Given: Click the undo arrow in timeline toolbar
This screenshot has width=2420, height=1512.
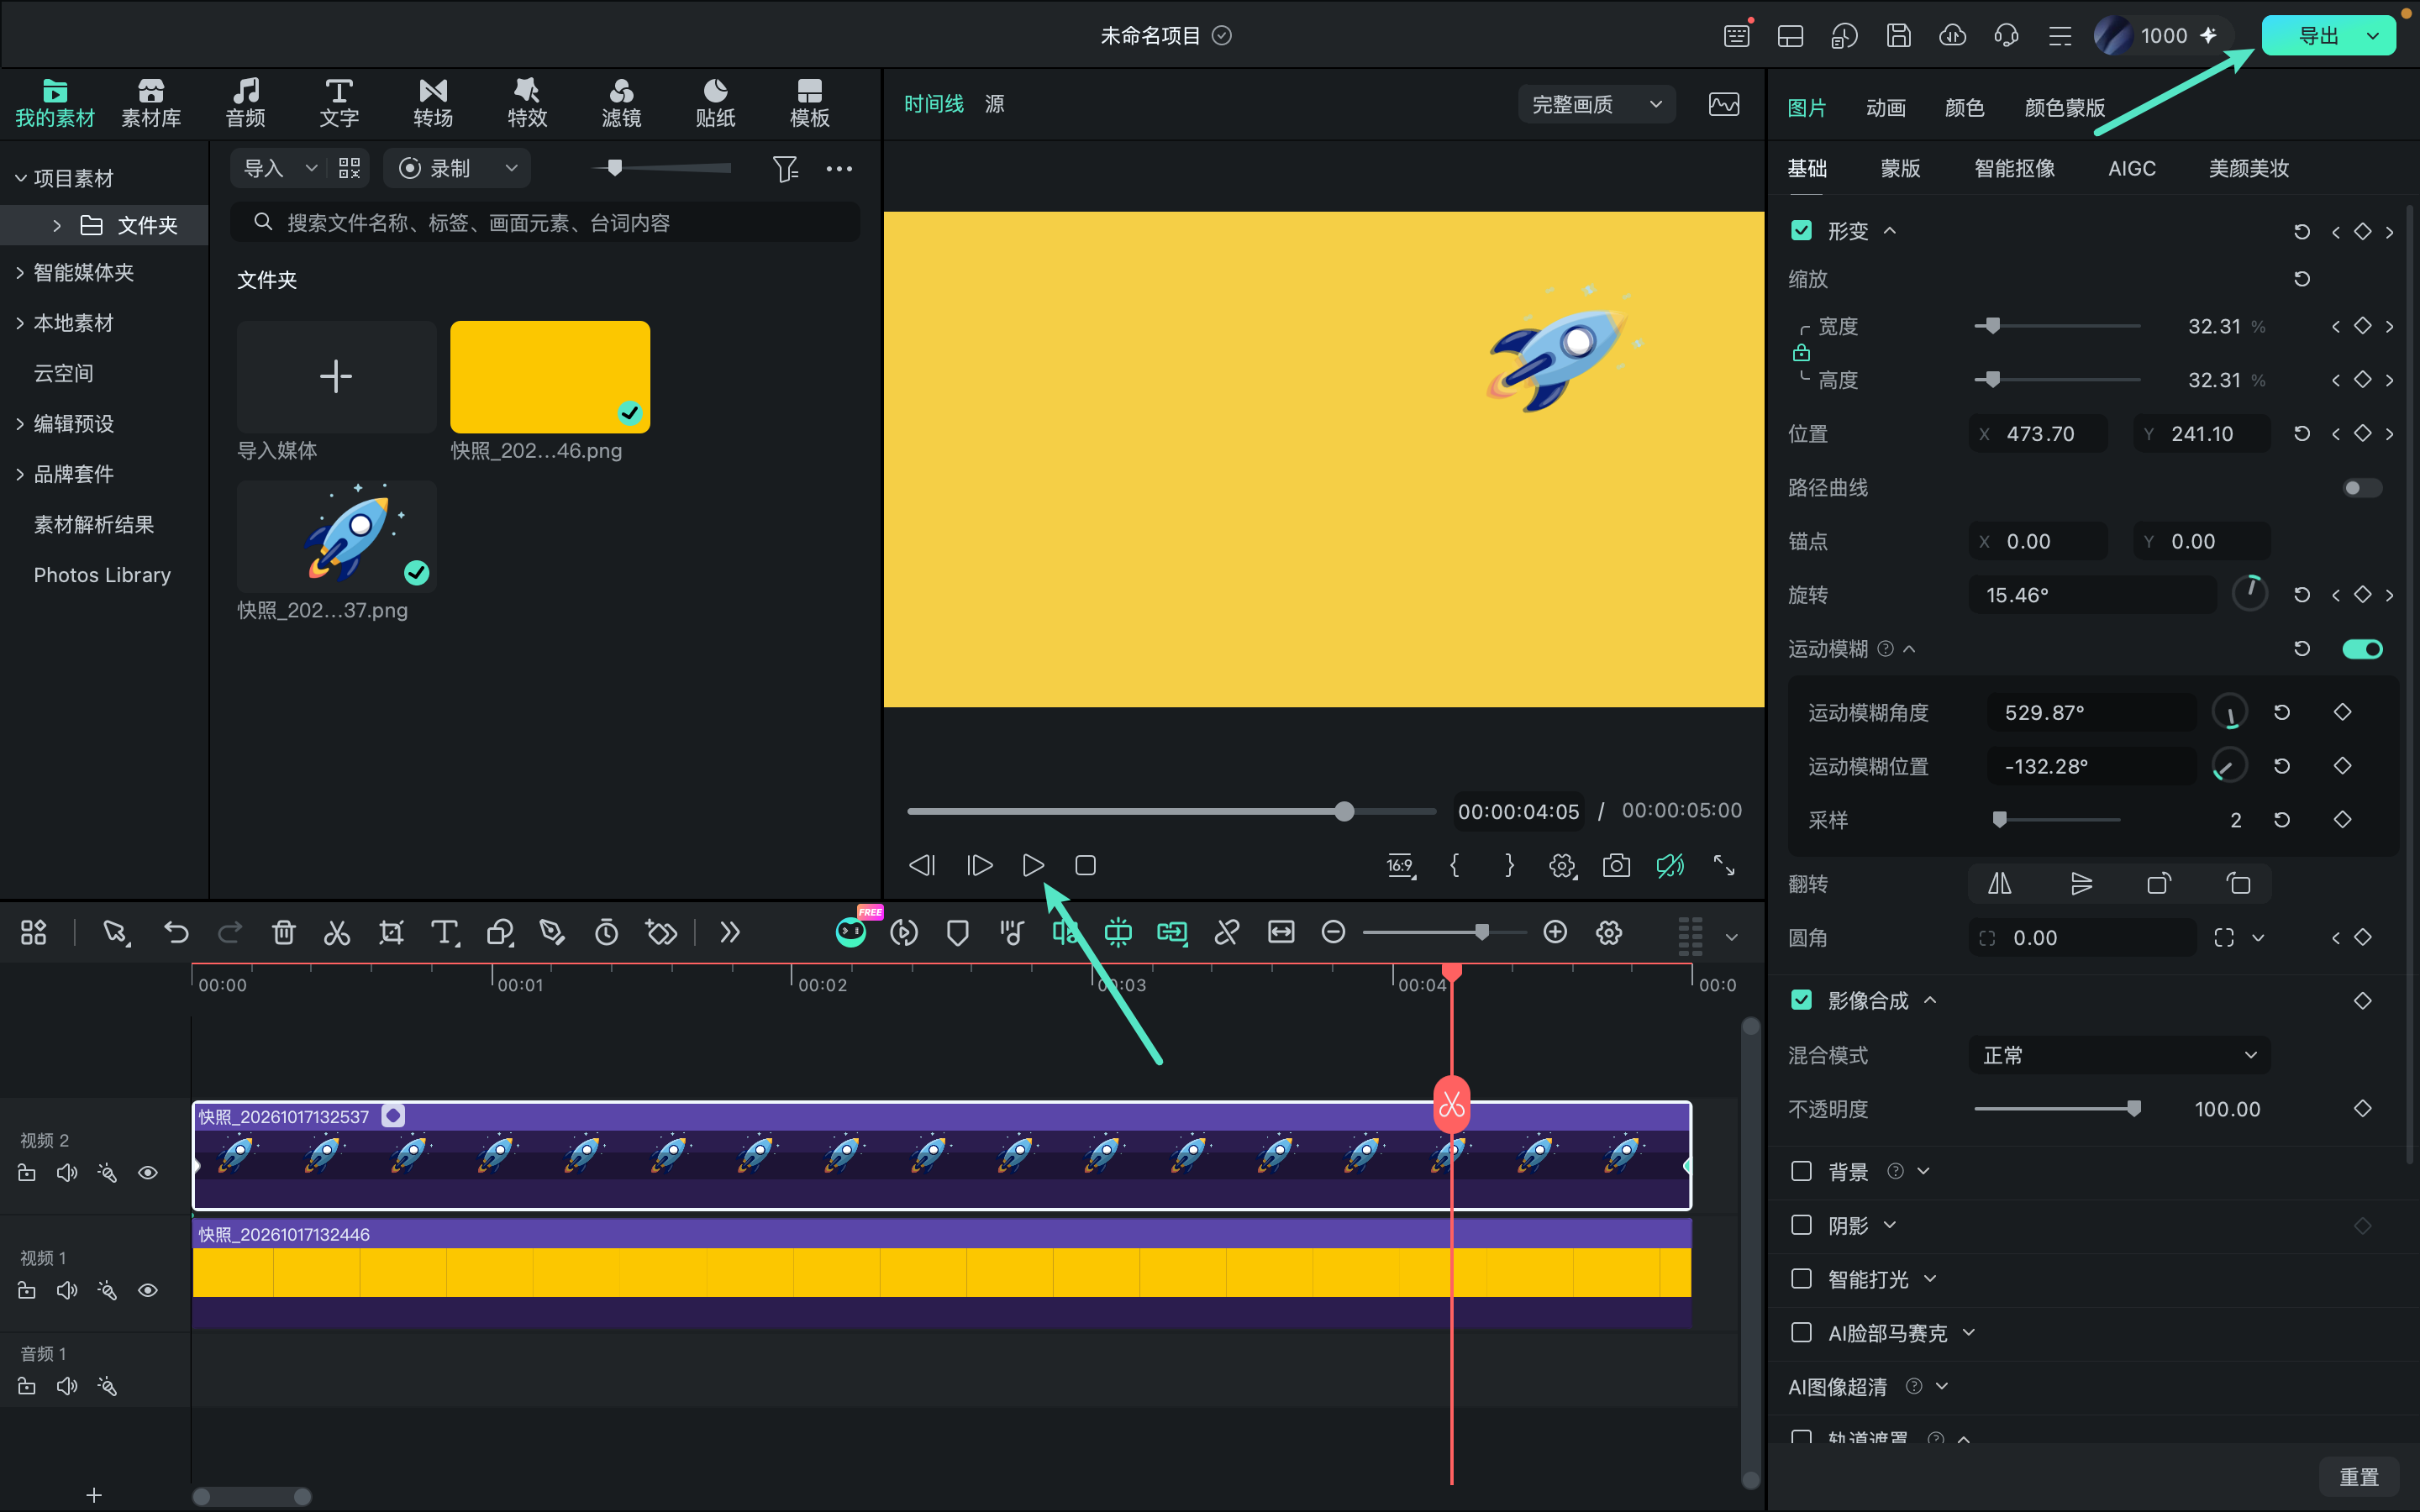Looking at the screenshot, I should [x=176, y=933].
